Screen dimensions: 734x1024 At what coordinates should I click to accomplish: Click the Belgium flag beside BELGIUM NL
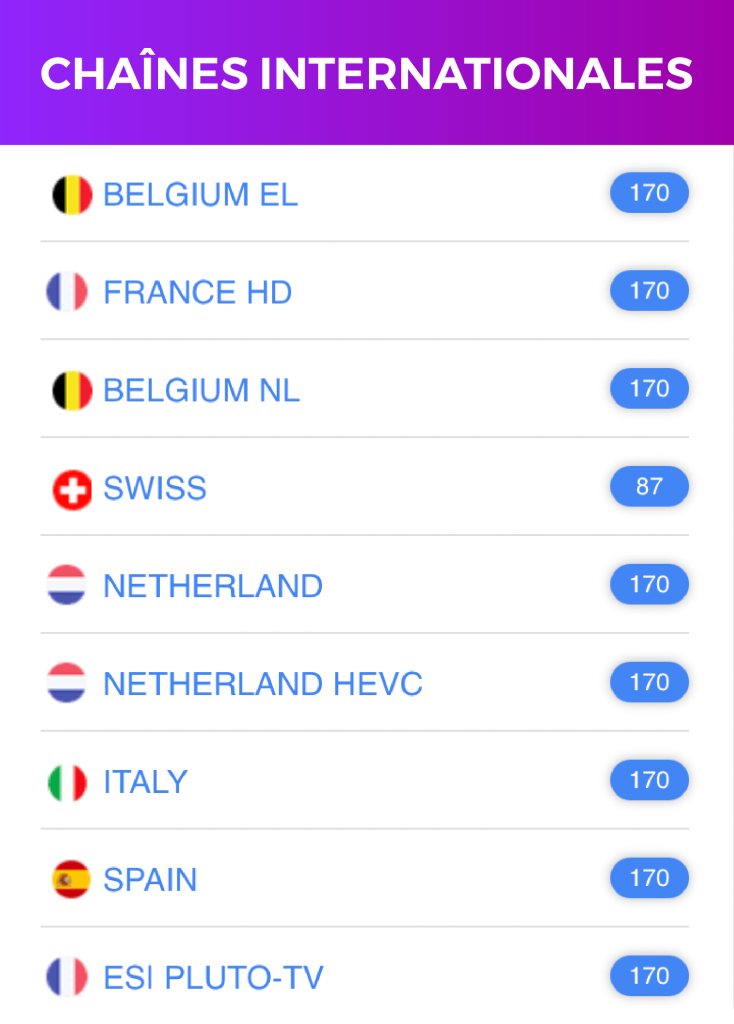[72, 390]
